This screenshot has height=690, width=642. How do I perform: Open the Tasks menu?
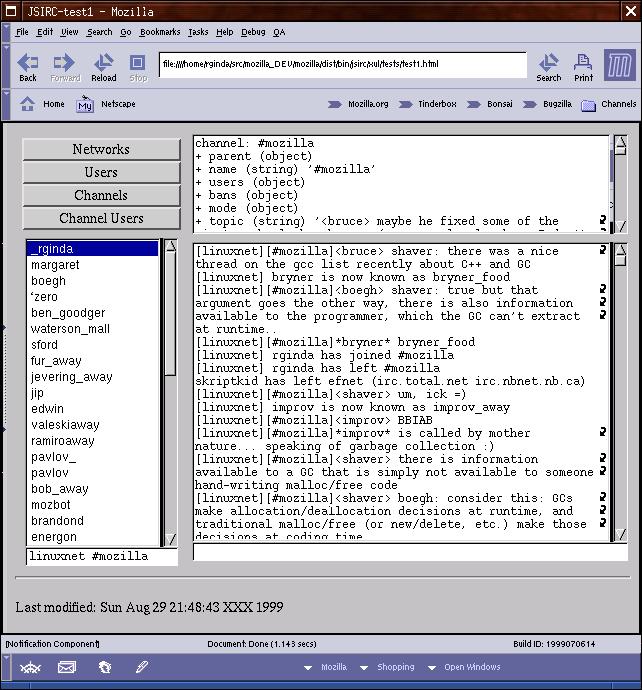tap(198, 32)
